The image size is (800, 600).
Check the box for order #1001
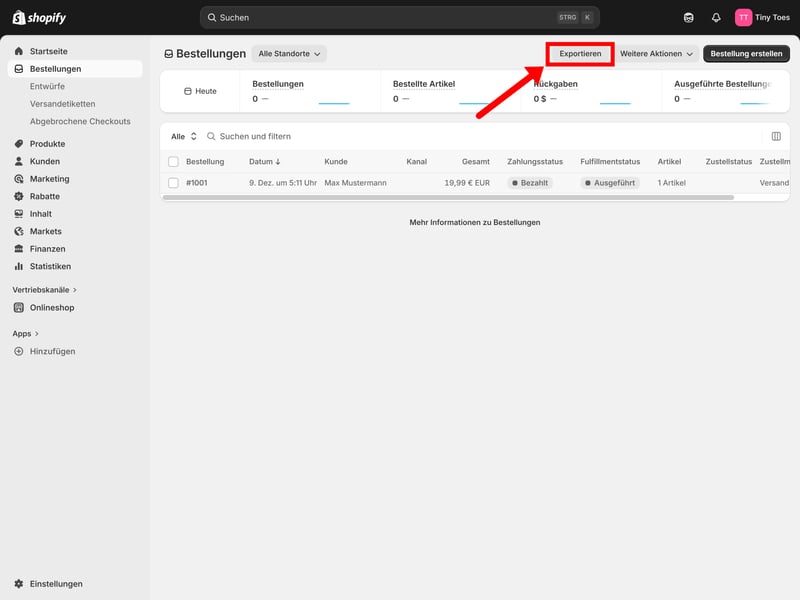[173, 183]
